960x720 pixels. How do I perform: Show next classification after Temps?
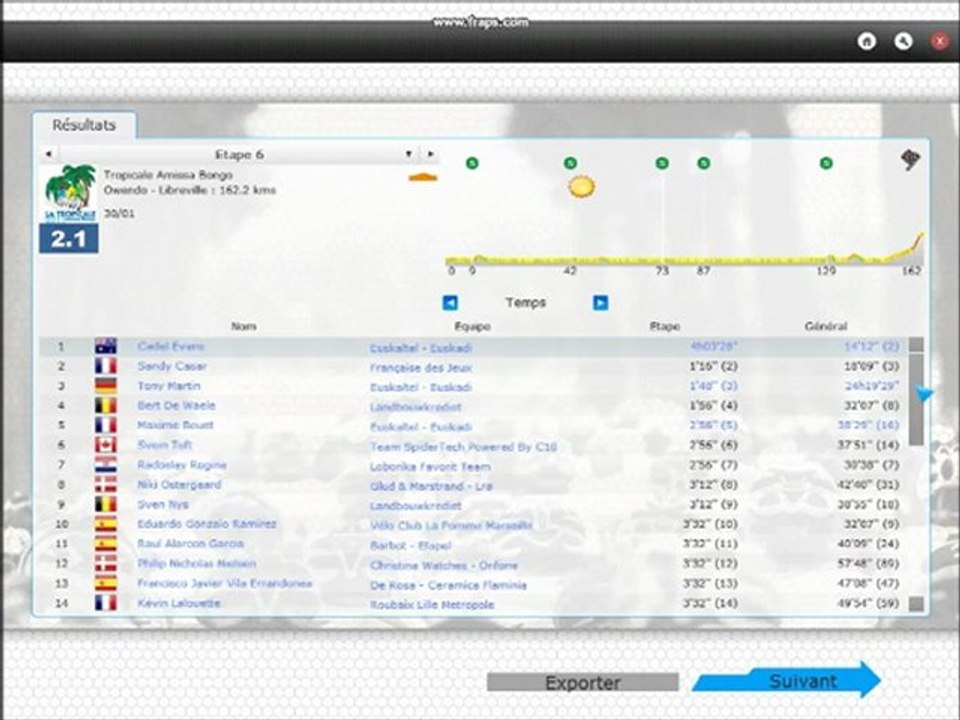pyautogui.click(x=601, y=302)
